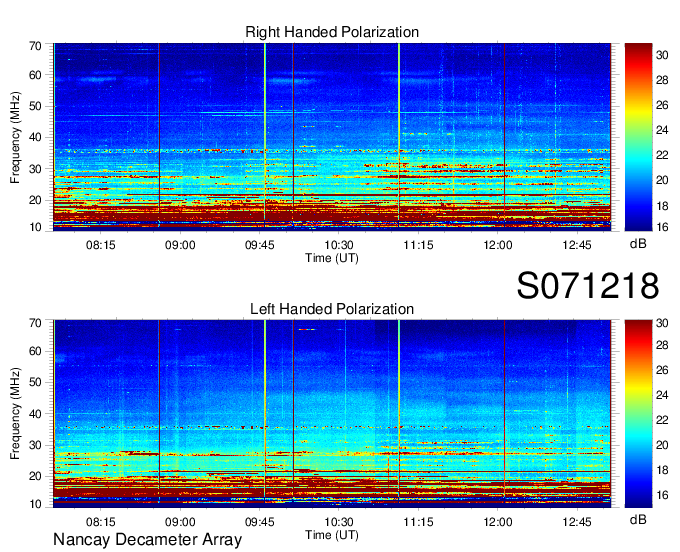Click 'Time (UT)' label under bottom plot
This screenshot has height=552, width=680.
click(x=332, y=535)
